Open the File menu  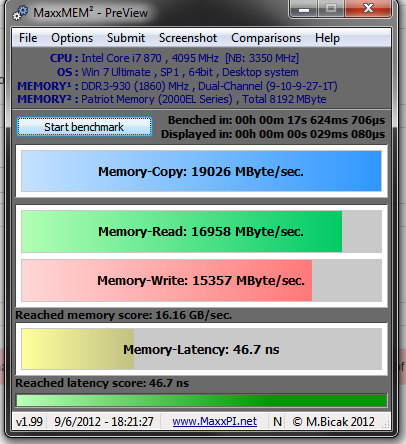pyautogui.click(x=28, y=38)
